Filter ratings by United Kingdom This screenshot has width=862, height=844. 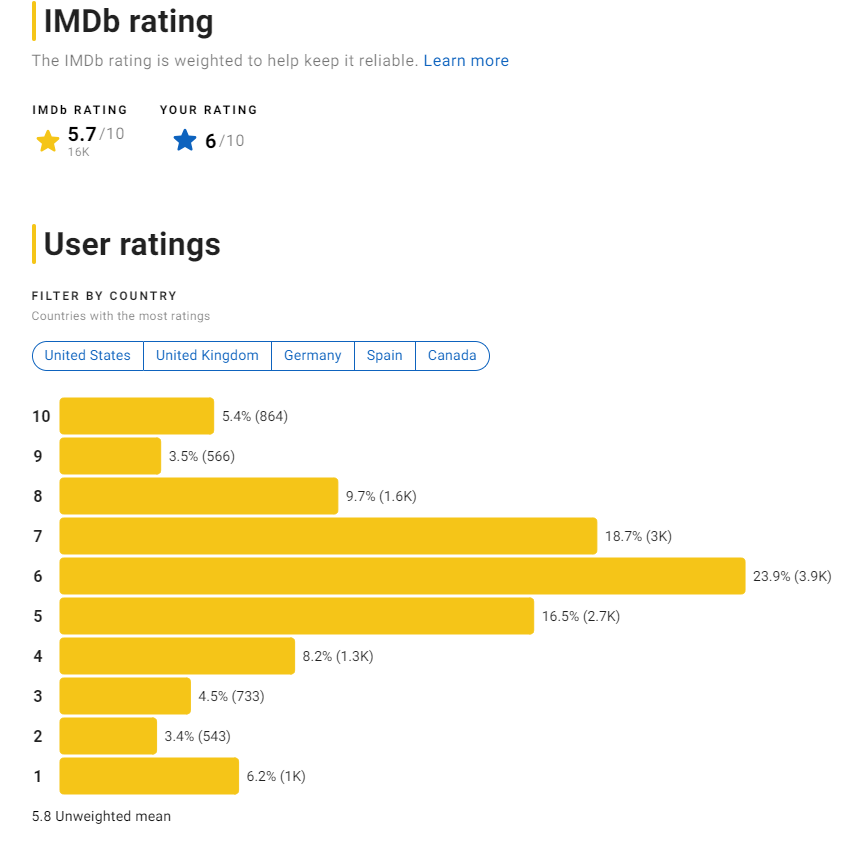coord(207,355)
